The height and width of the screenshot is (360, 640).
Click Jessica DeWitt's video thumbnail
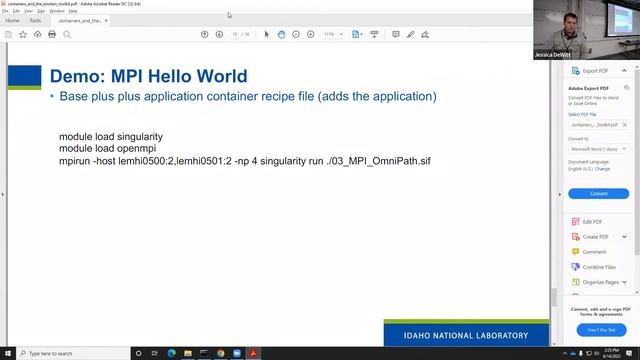pyautogui.click(x=587, y=30)
